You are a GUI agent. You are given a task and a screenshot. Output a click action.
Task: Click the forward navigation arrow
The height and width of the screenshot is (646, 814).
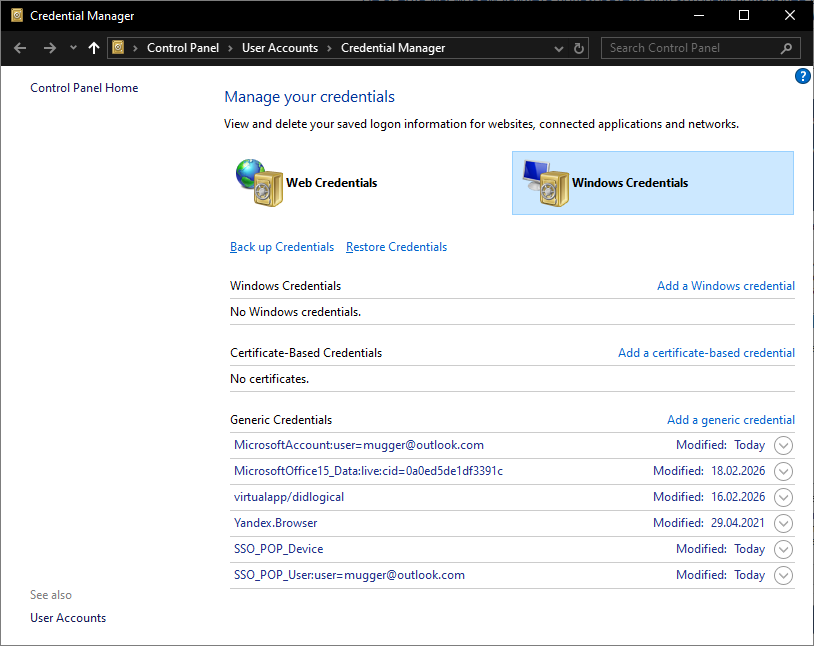(x=48, y=47)
